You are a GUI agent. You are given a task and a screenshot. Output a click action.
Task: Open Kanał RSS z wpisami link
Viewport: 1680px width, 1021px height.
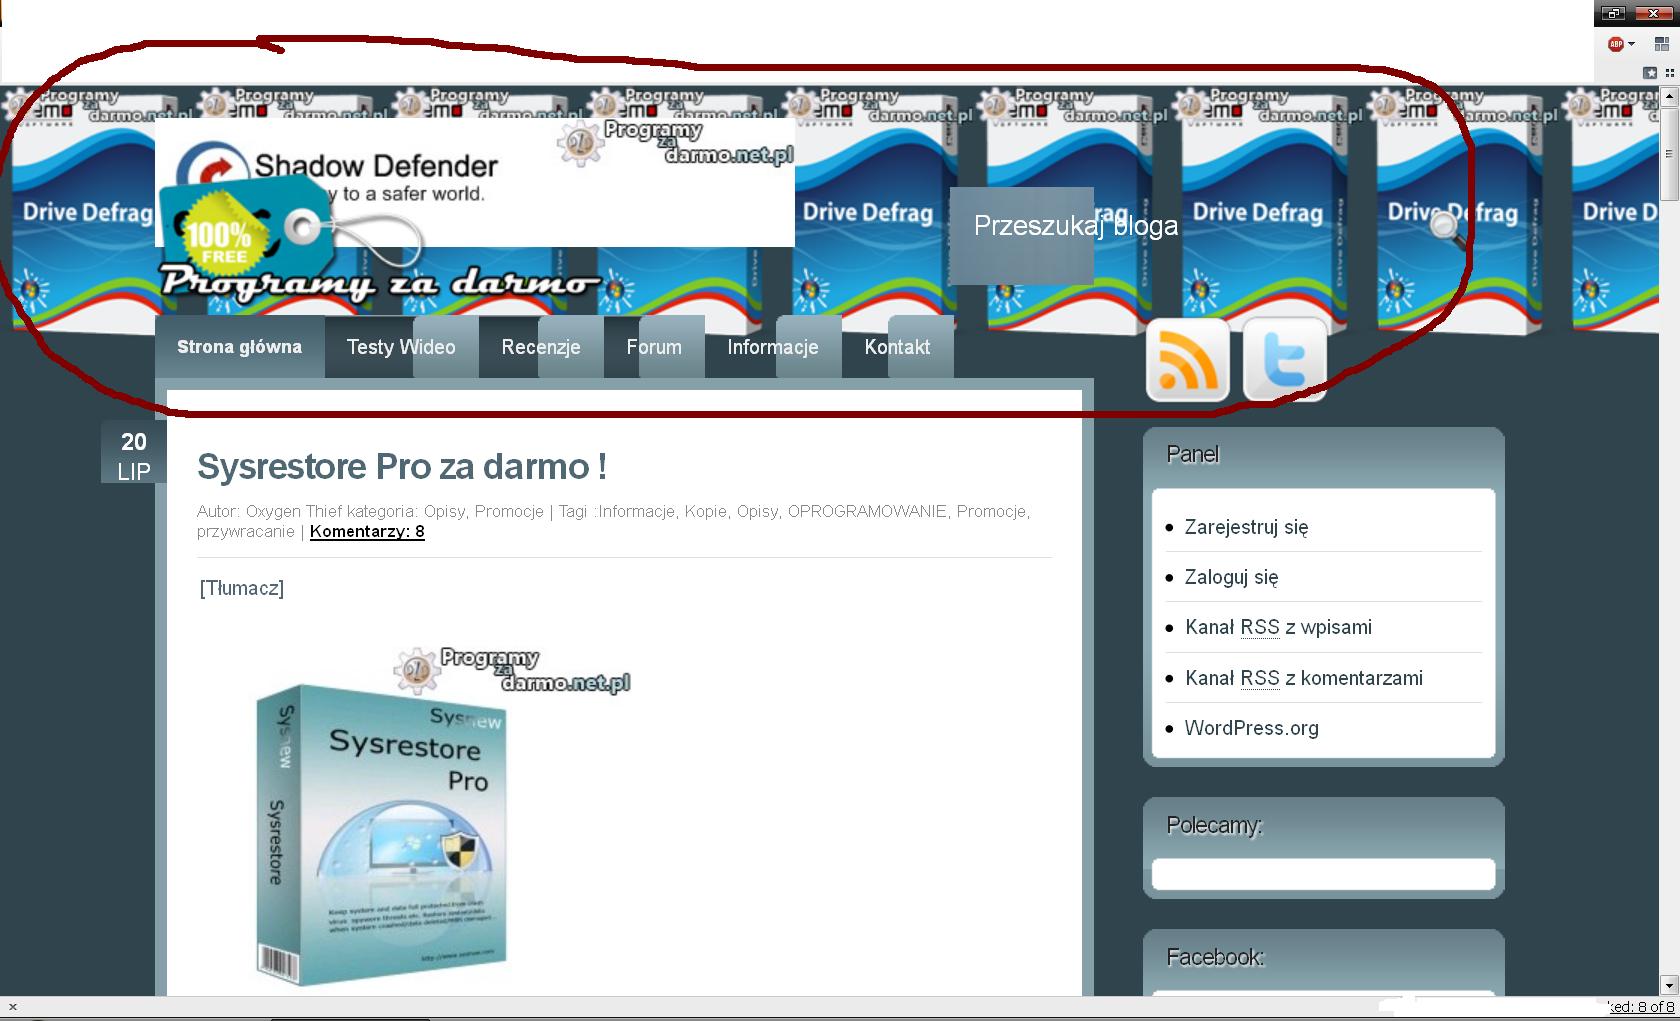(x=1278, y=627)
